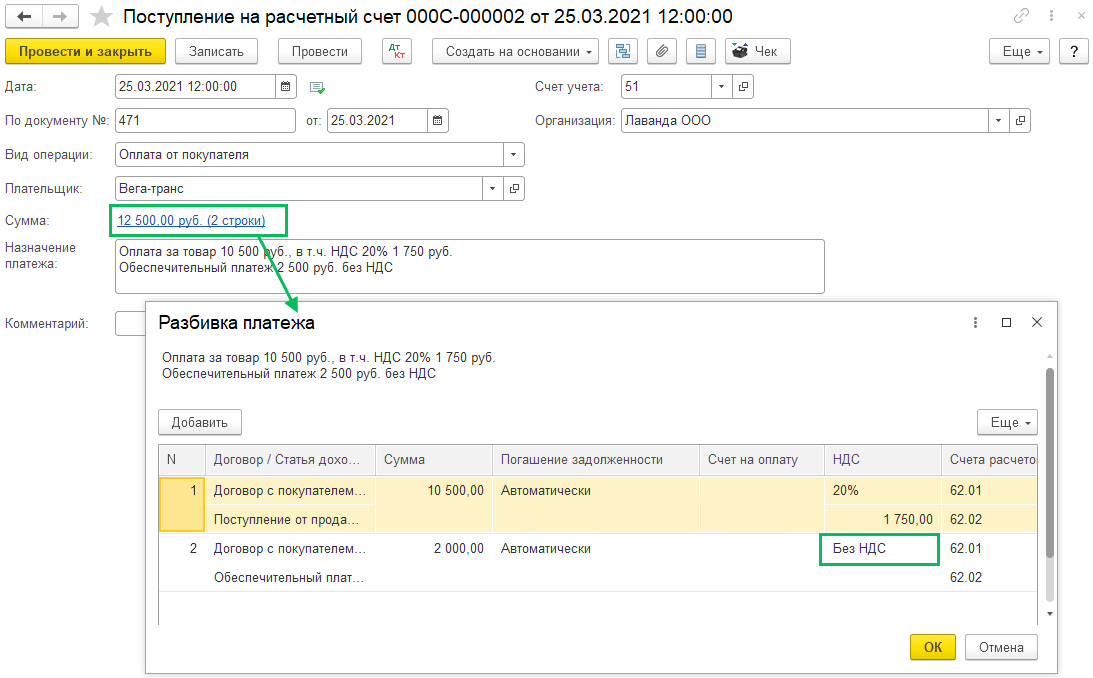Click the green-check icon next to Дата
This screenshot has height=678, width=1093.
click(x=317, y=88)
